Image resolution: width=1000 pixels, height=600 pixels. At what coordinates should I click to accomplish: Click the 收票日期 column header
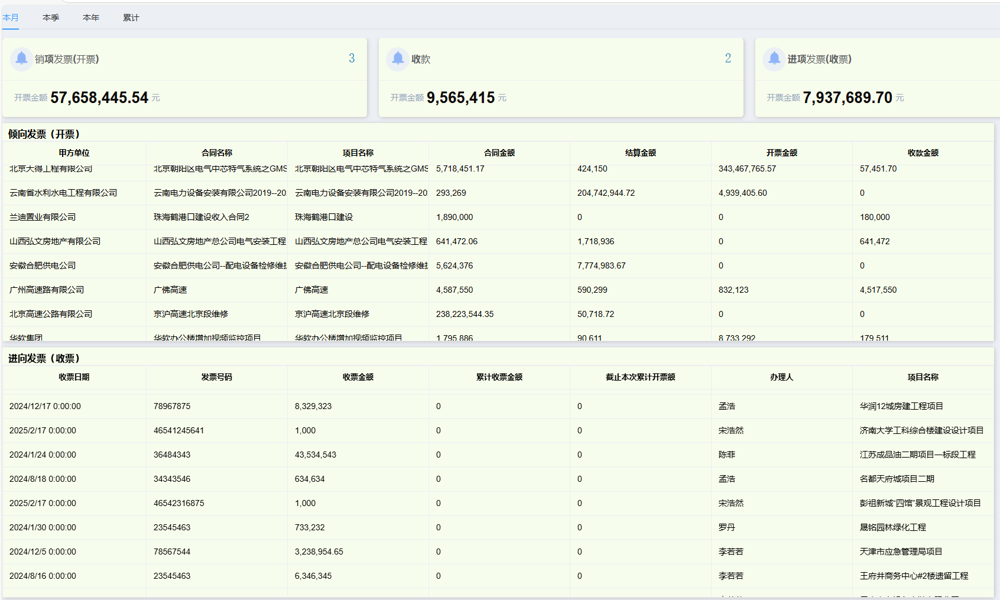pyautogui.click(x=74, y=378)
